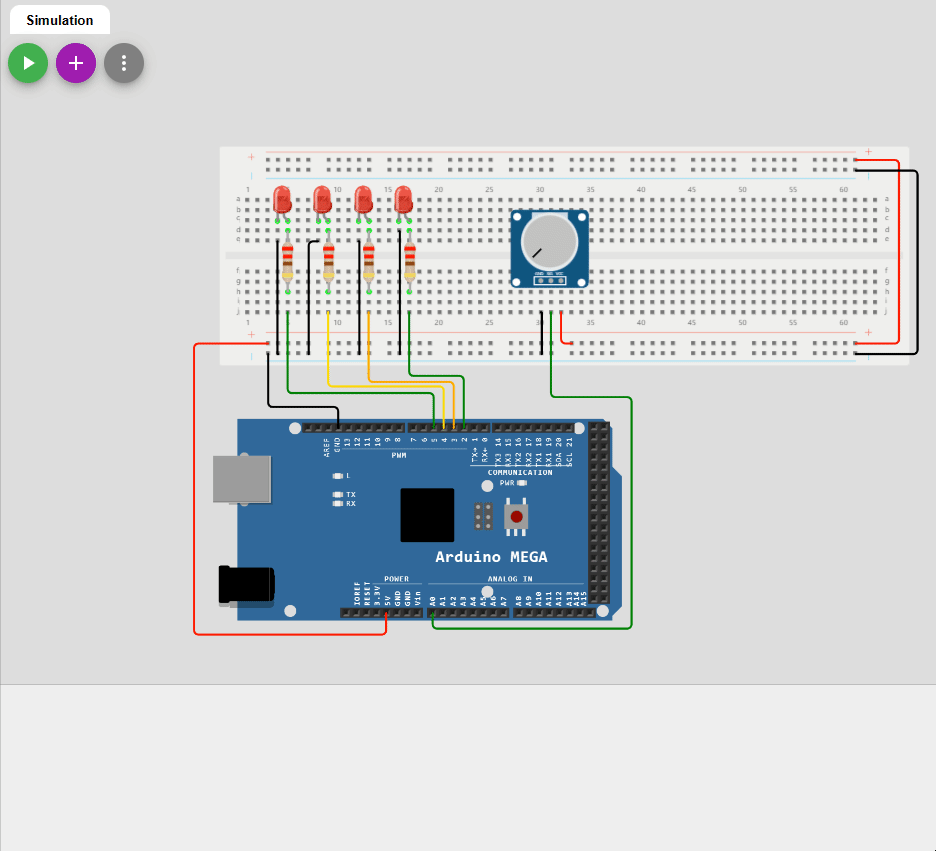Switch to the Simulation tab
This screenshot has height=851, width=936.
[x=60, y=20]
